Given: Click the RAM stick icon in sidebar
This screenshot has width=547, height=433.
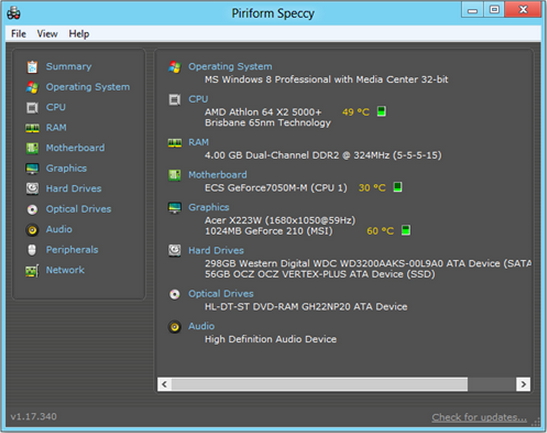Looking at the screenshot, I should coord(32,128).
